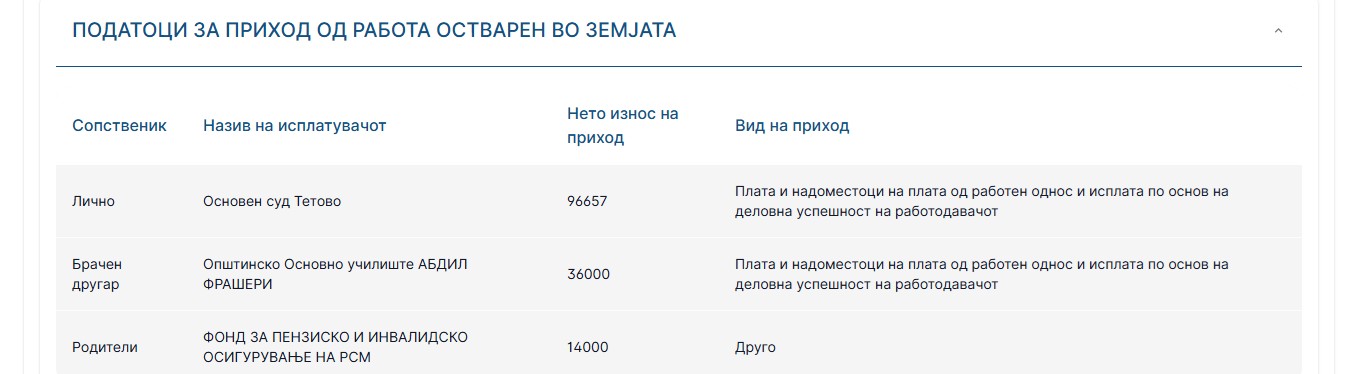Viewport: 1358px width, 374px height.
Task: Select the Лично owner cell
Action: point(93,201)
